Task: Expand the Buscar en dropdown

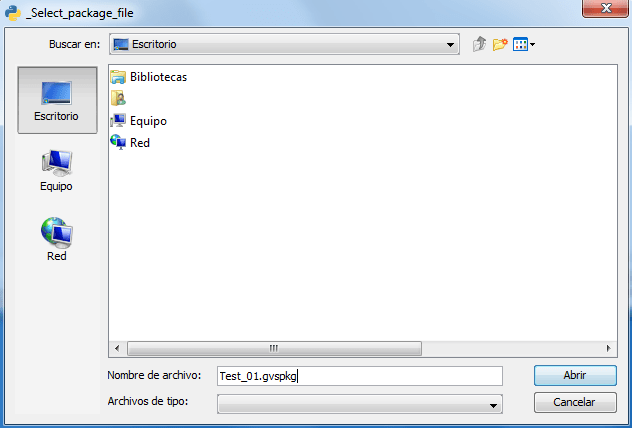Action: click(x=450, y=44)
